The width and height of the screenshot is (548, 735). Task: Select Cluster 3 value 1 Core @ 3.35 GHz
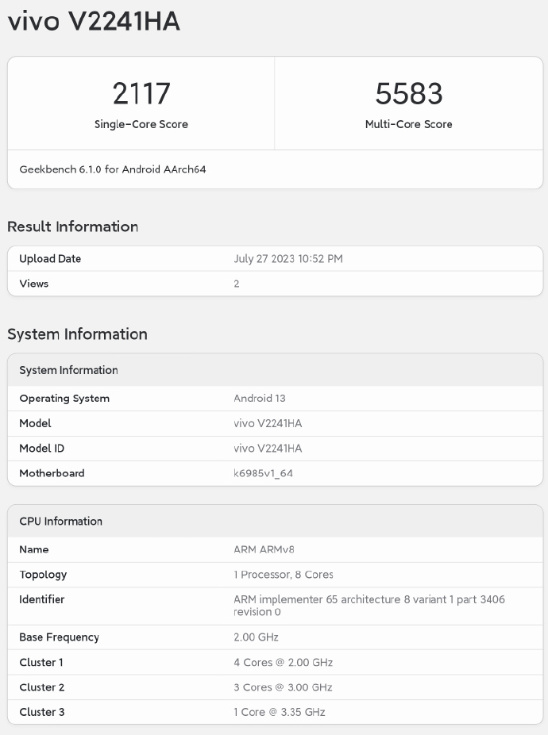279,712
